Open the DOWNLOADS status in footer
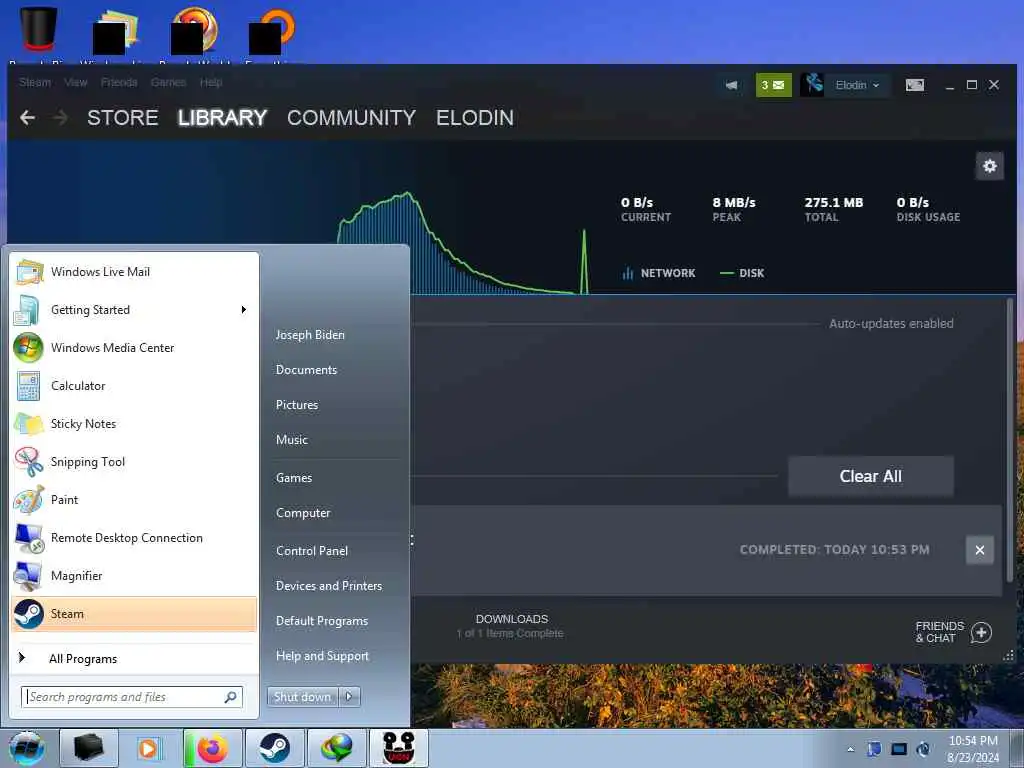1024x768 pixels. click(x=511, y=625)
